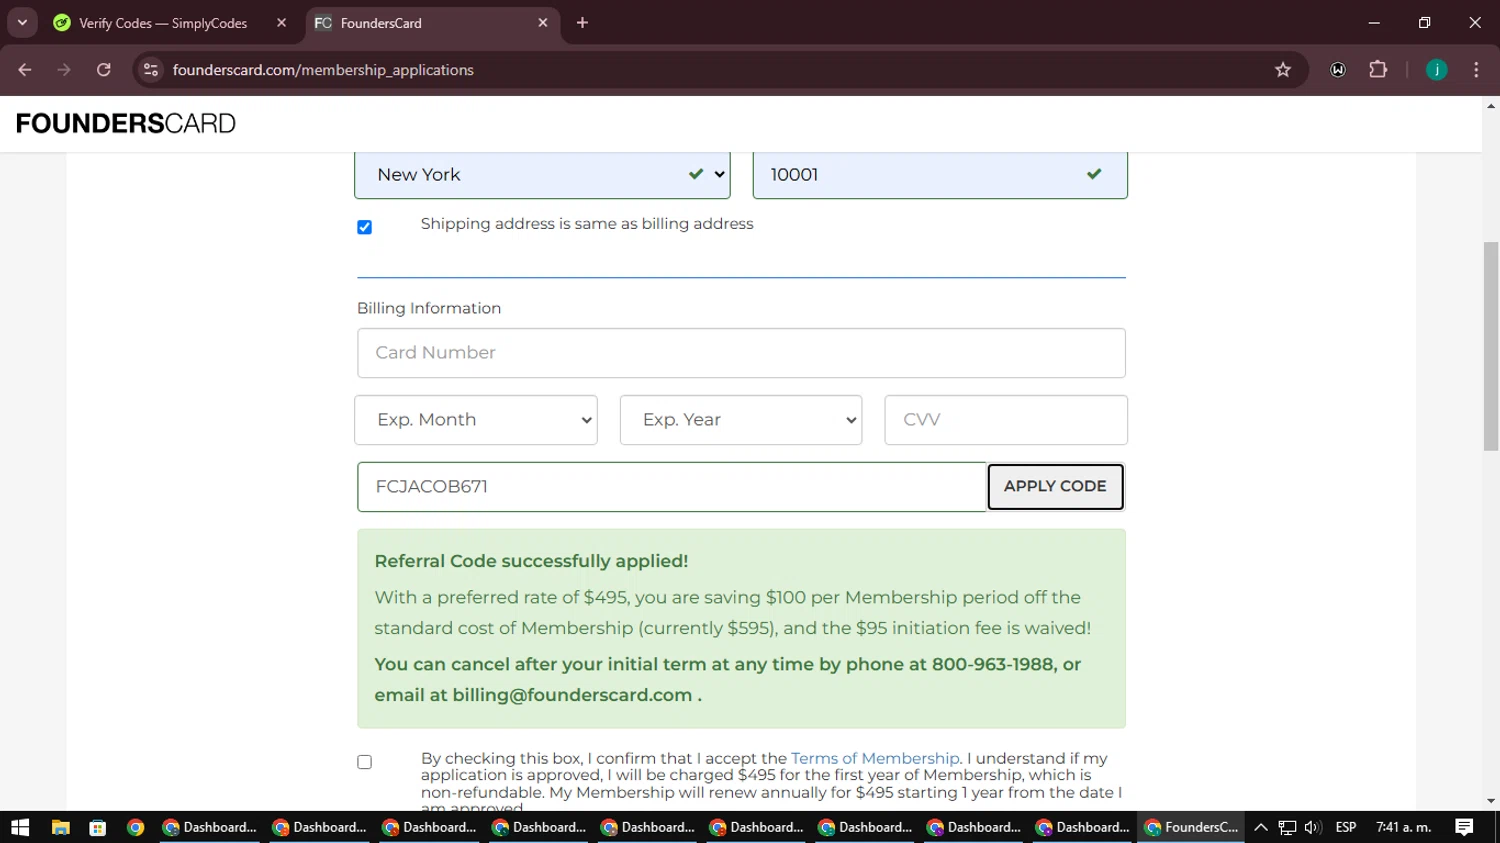This screenshot has width=1500, height=843.
Task: Open the Extensions puzzle menu
Action: point(1378,70)
